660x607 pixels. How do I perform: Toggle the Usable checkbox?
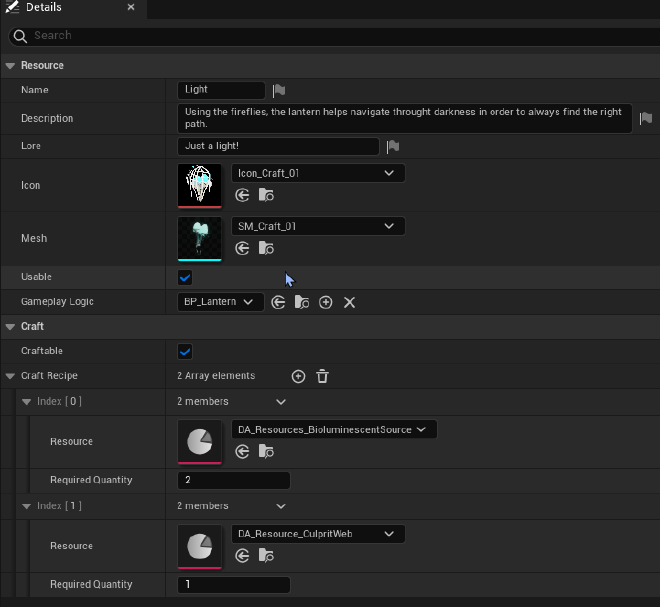pos(185,277)
